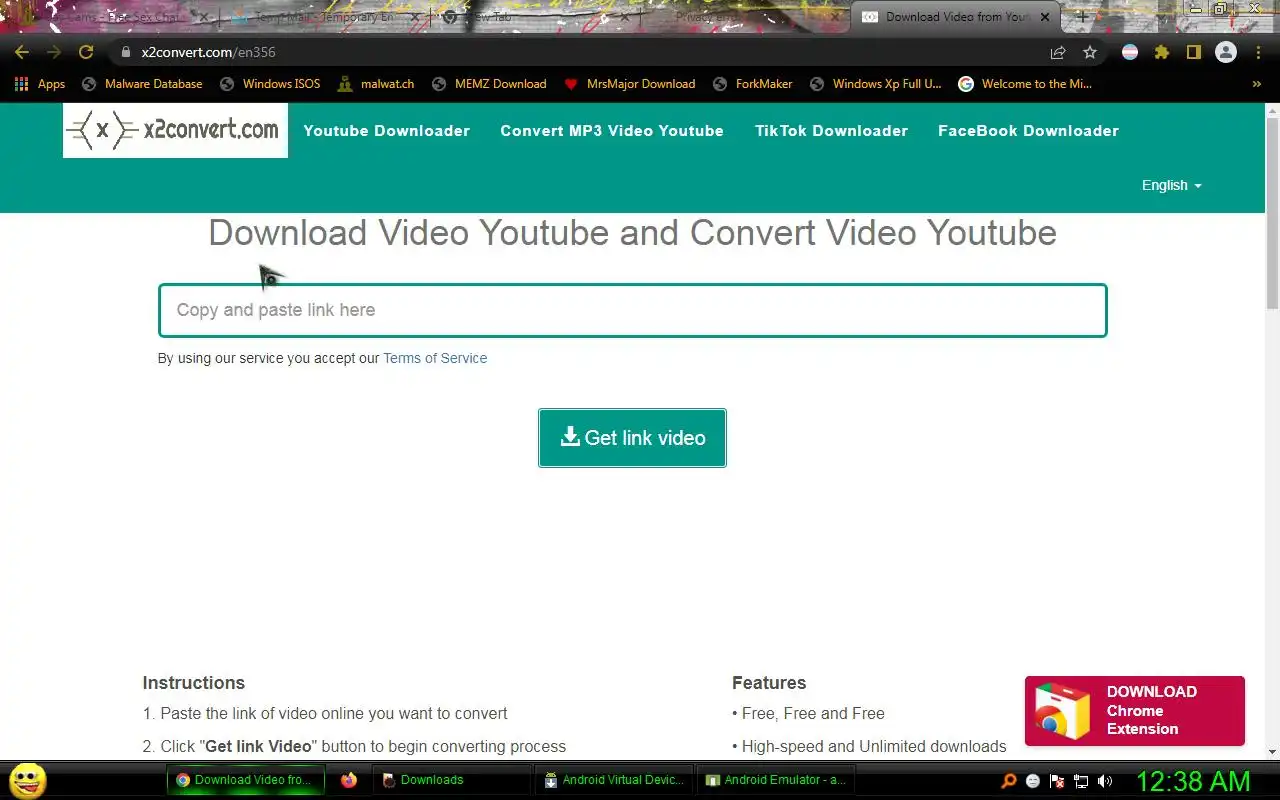Click main heading Download Video Youtube
This screenshot has height=800, width=1280.
pyautogui.click(x=632, y=233)
